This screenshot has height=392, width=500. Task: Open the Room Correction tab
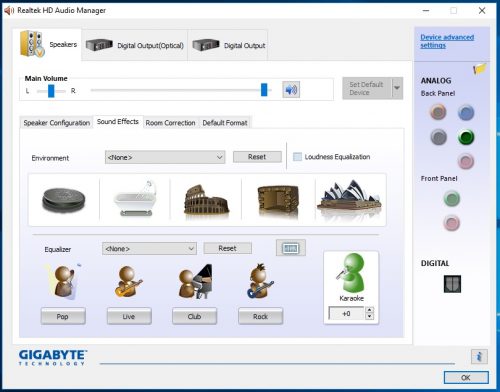point(170,123)
